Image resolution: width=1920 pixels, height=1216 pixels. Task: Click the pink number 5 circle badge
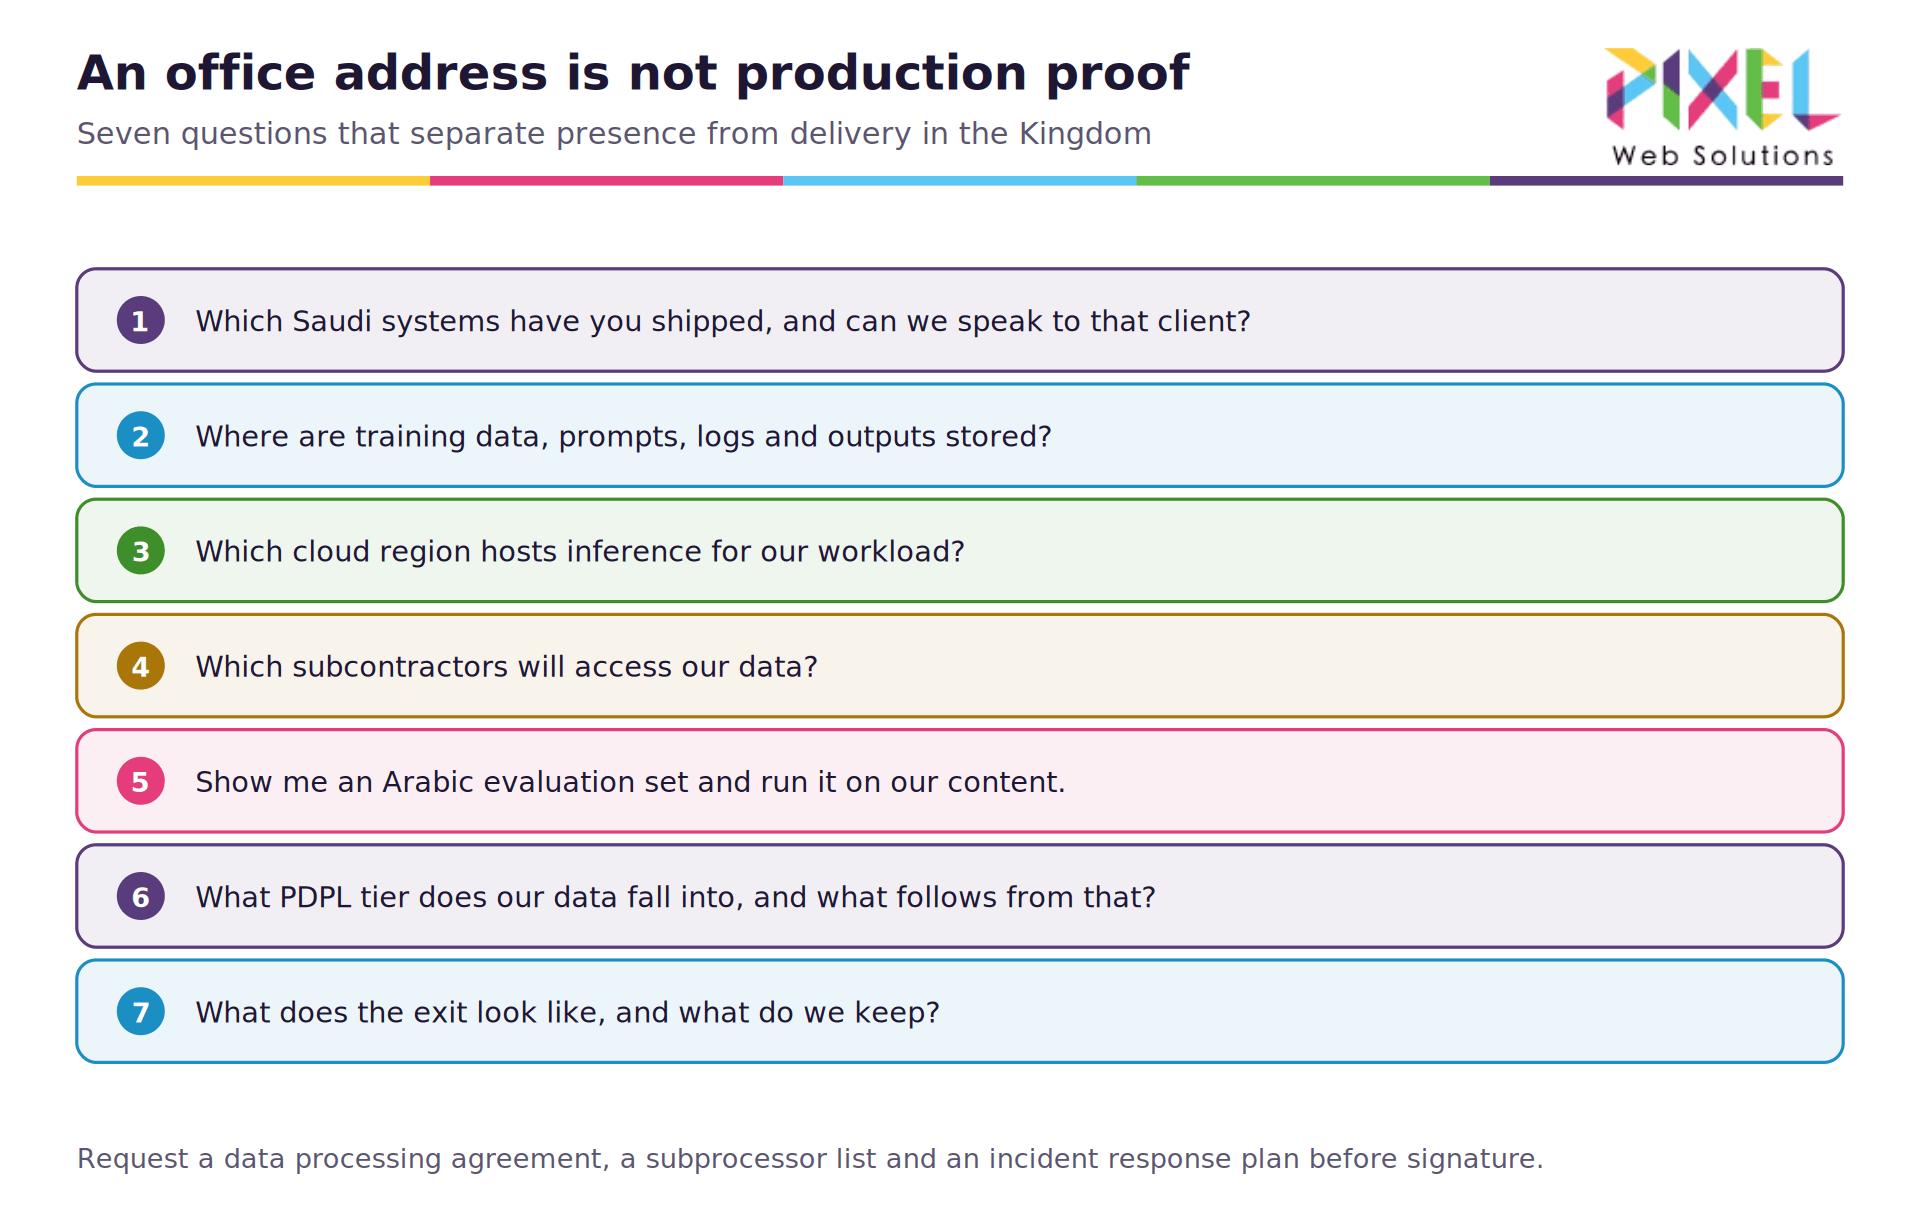141,781
